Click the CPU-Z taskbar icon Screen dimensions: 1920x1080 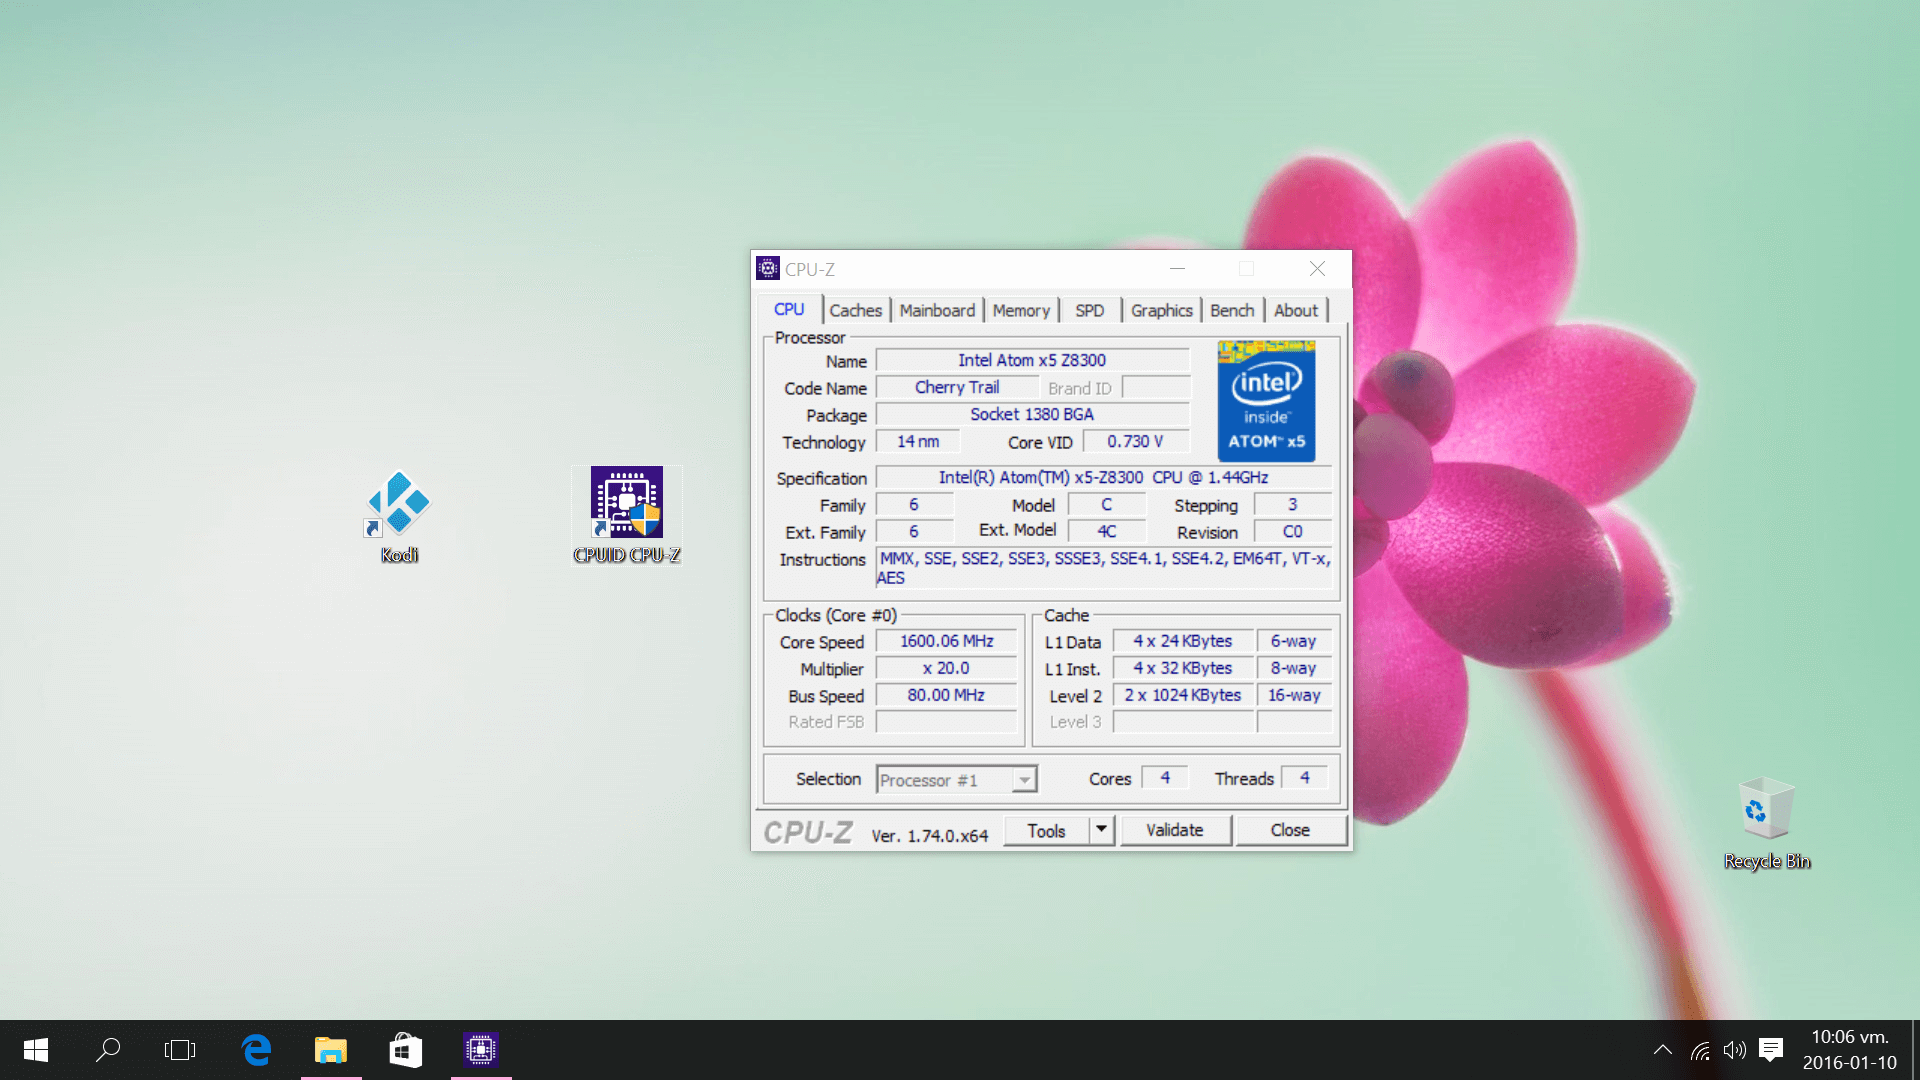pos(481,1049)
